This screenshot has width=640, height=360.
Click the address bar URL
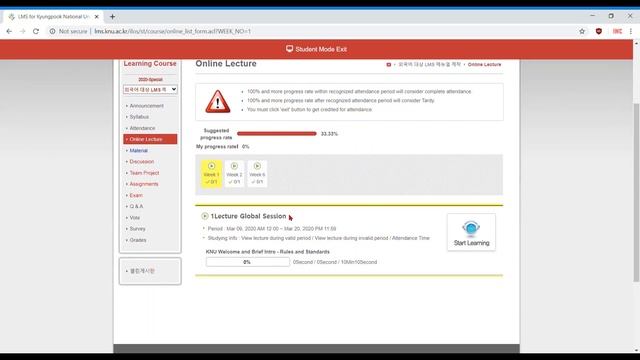(x=172, y=31)
